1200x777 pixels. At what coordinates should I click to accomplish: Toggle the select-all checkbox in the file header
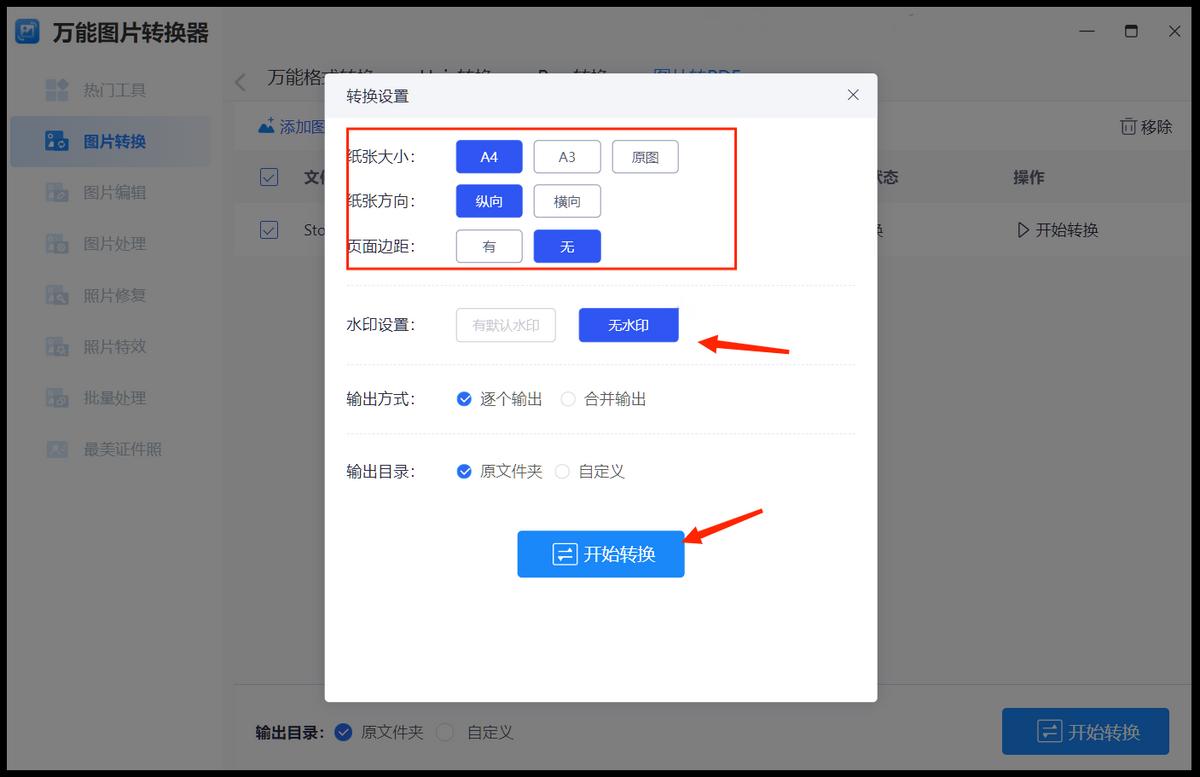click(x=268, y=176)
